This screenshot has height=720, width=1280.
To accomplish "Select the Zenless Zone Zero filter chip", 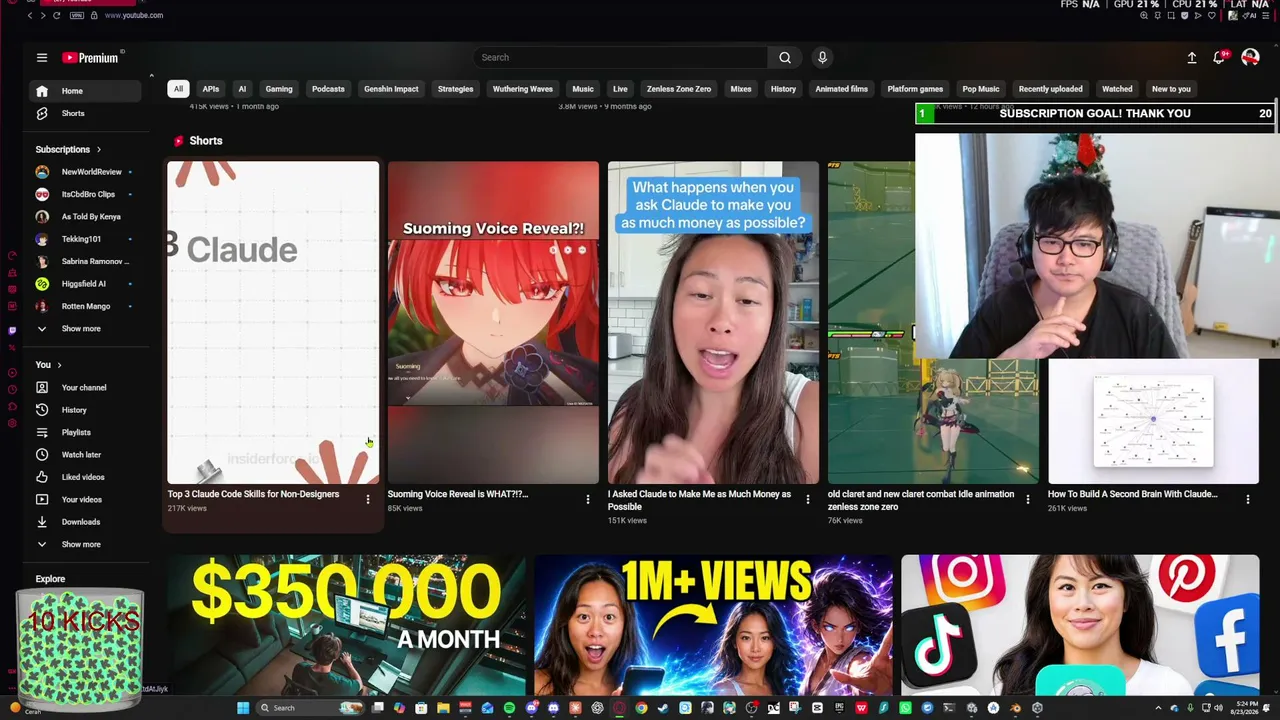I will [x=679, y=89].
